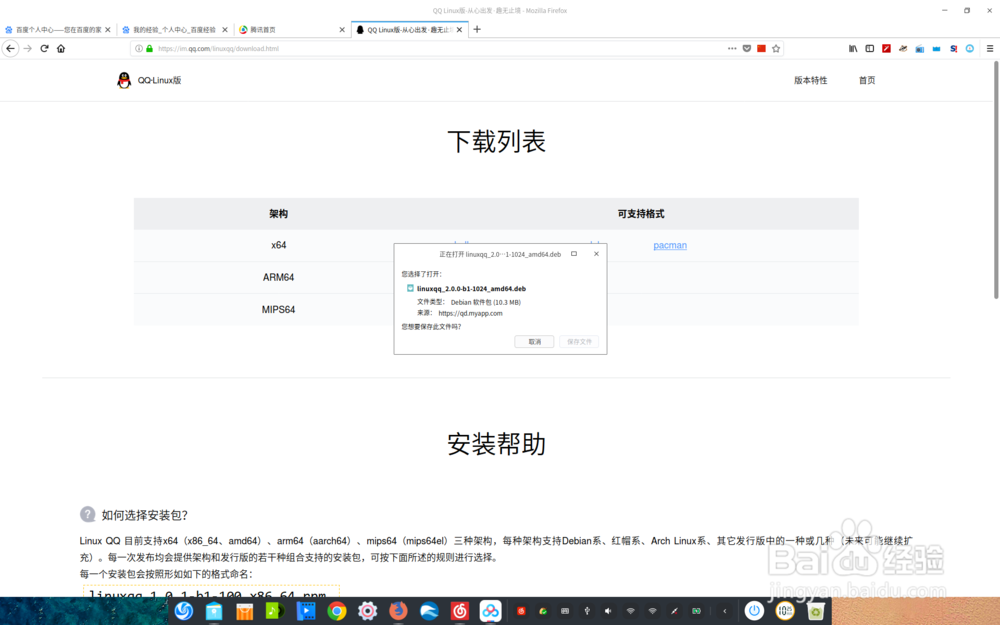Open the Deepin launcher in the dock

click(x=184, y=611)
